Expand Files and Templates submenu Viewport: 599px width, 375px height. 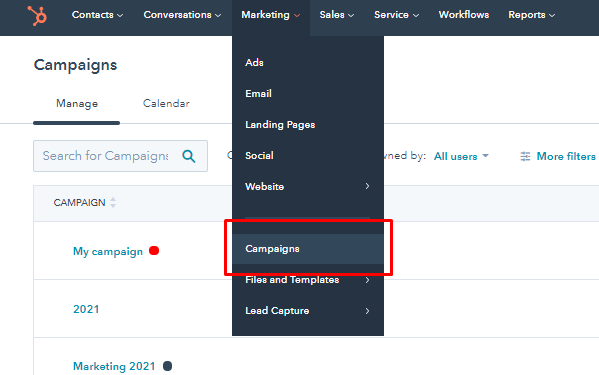[x=308, y=280]
